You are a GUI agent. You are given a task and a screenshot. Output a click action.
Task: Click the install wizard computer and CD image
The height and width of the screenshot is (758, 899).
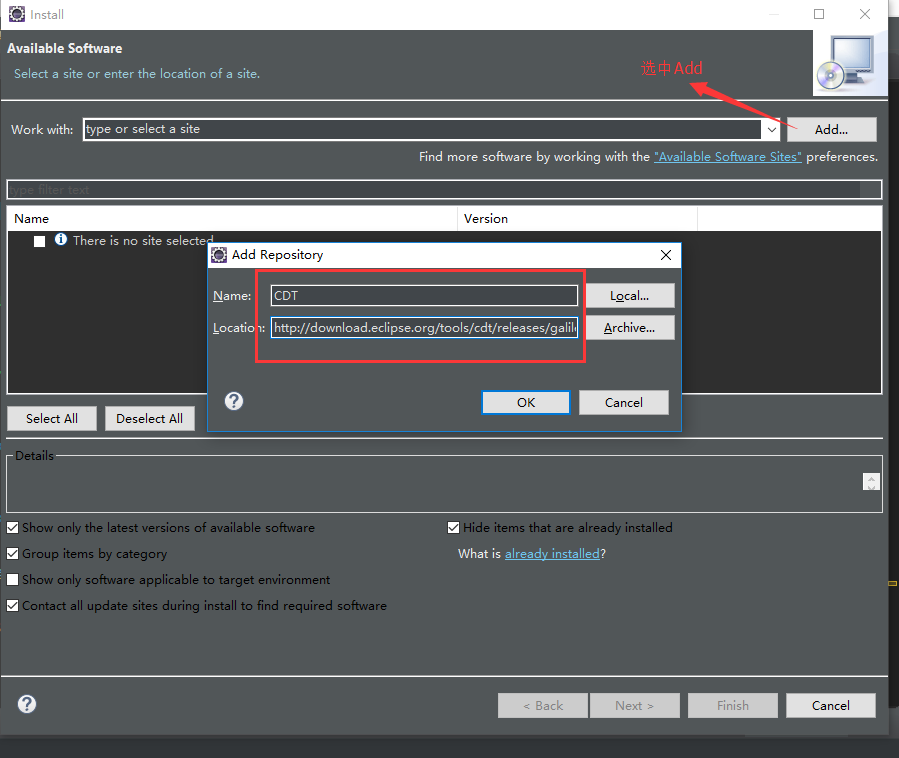850,63
